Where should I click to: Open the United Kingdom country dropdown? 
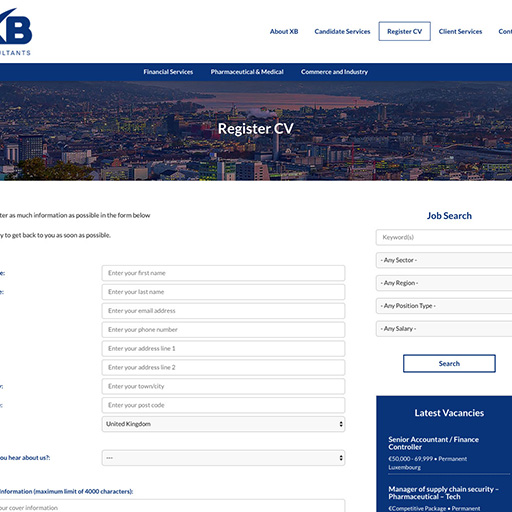[223, 424]
